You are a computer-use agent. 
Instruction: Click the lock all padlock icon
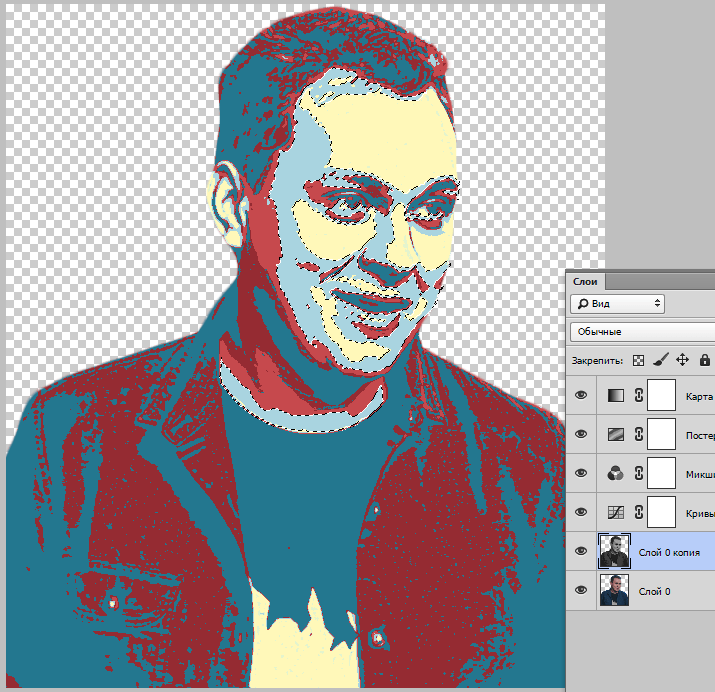(x=705, y=360)
